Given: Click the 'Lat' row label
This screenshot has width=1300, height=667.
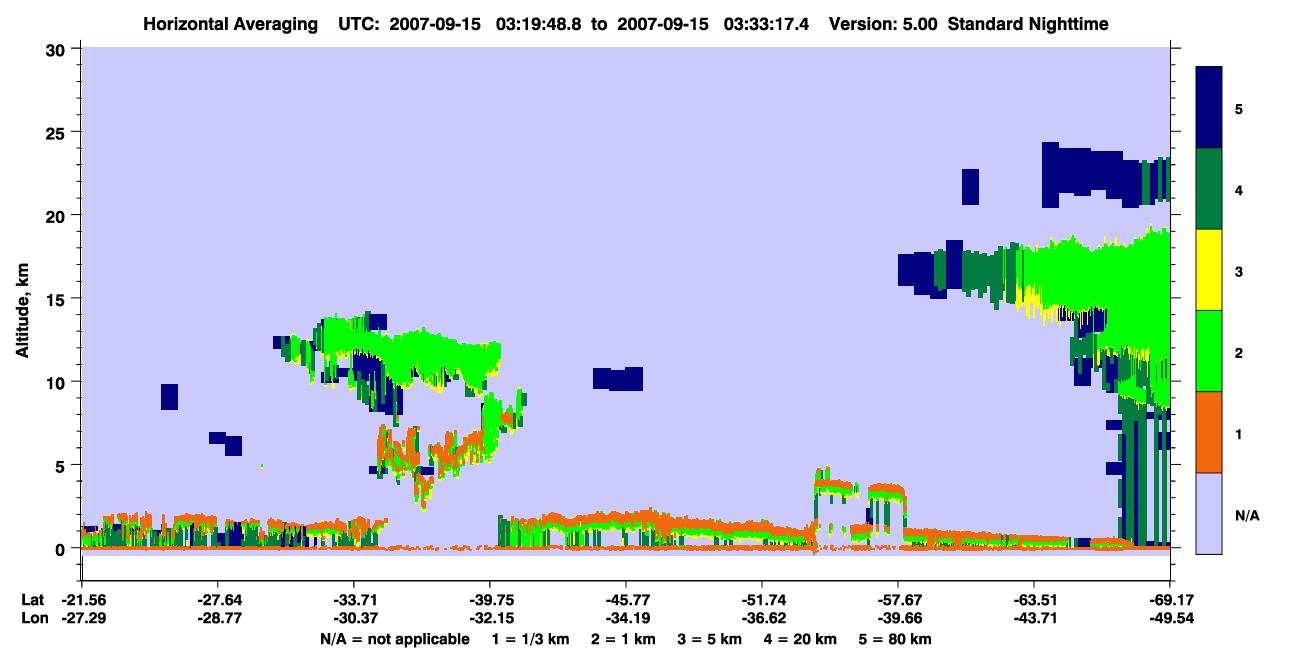Looking at the screenshot, I should click(x=32, y=600).
